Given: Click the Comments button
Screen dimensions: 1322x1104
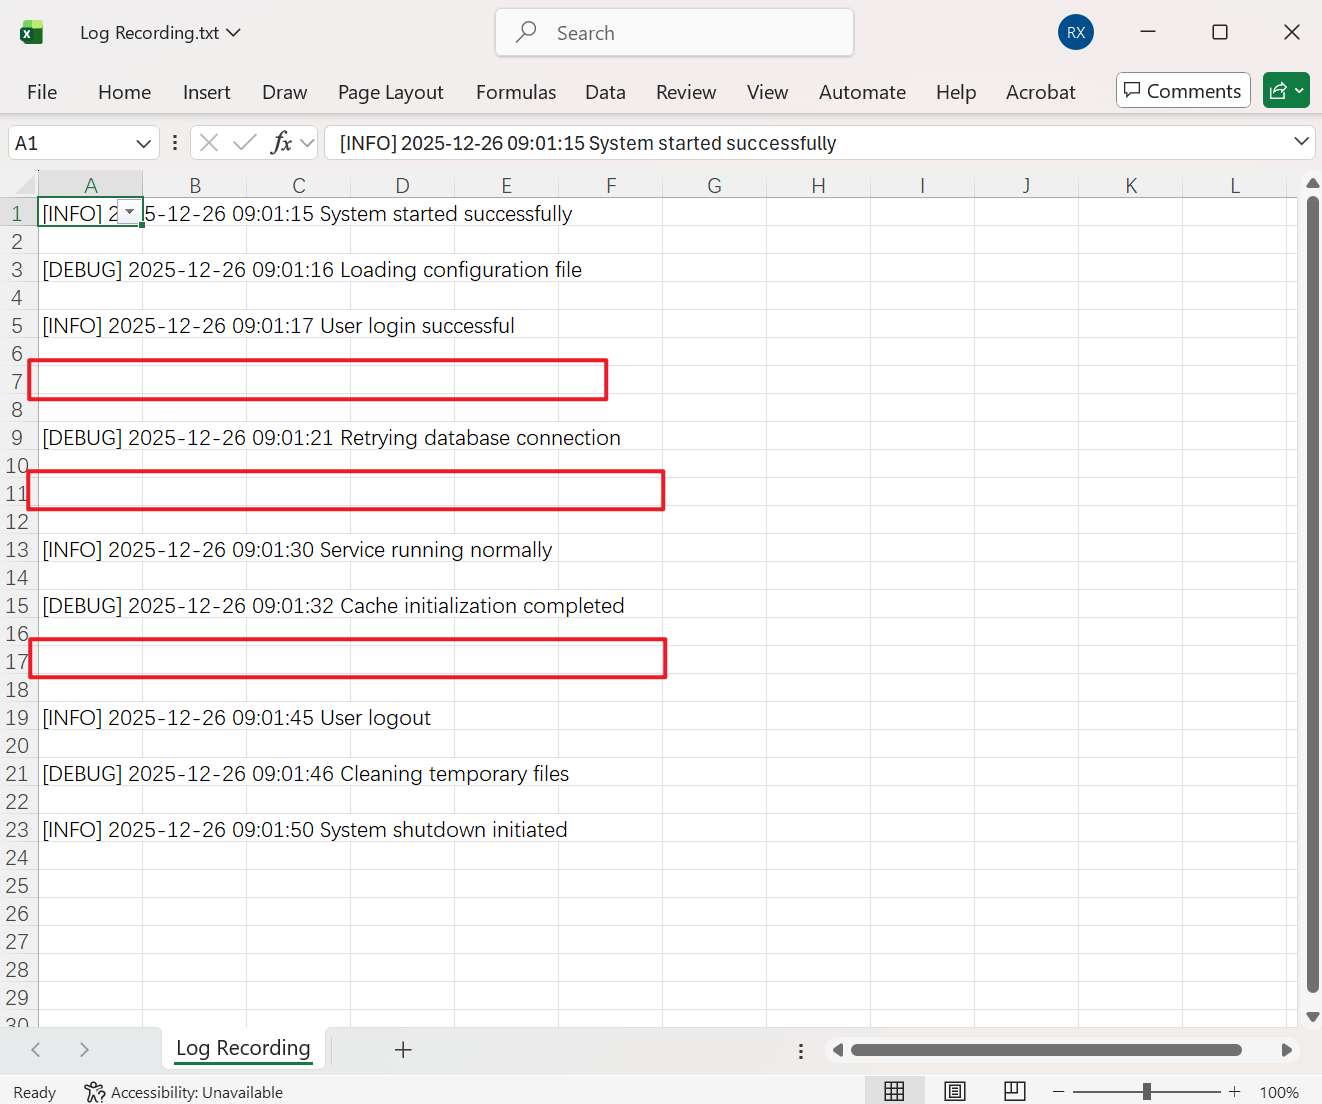Looking at the screenshot, I should click(x=1182, y=91).
